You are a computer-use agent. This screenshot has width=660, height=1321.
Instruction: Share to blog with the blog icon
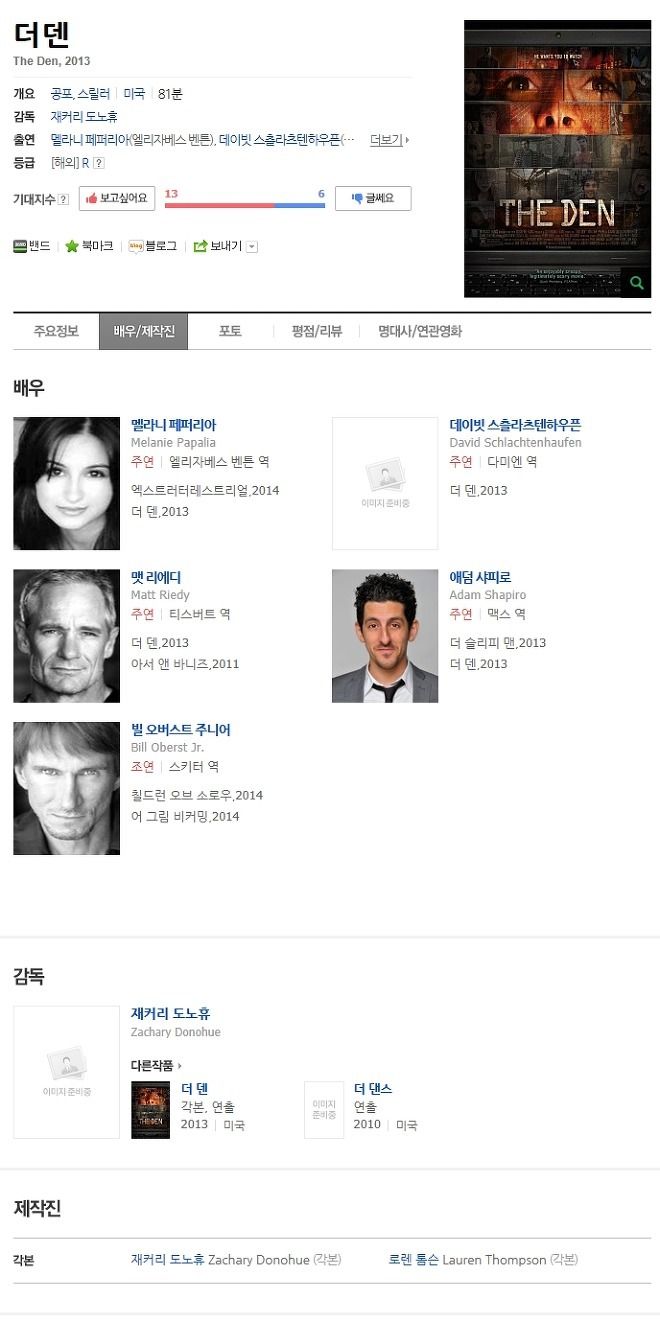pyautogui.click(x=136, y=246)
